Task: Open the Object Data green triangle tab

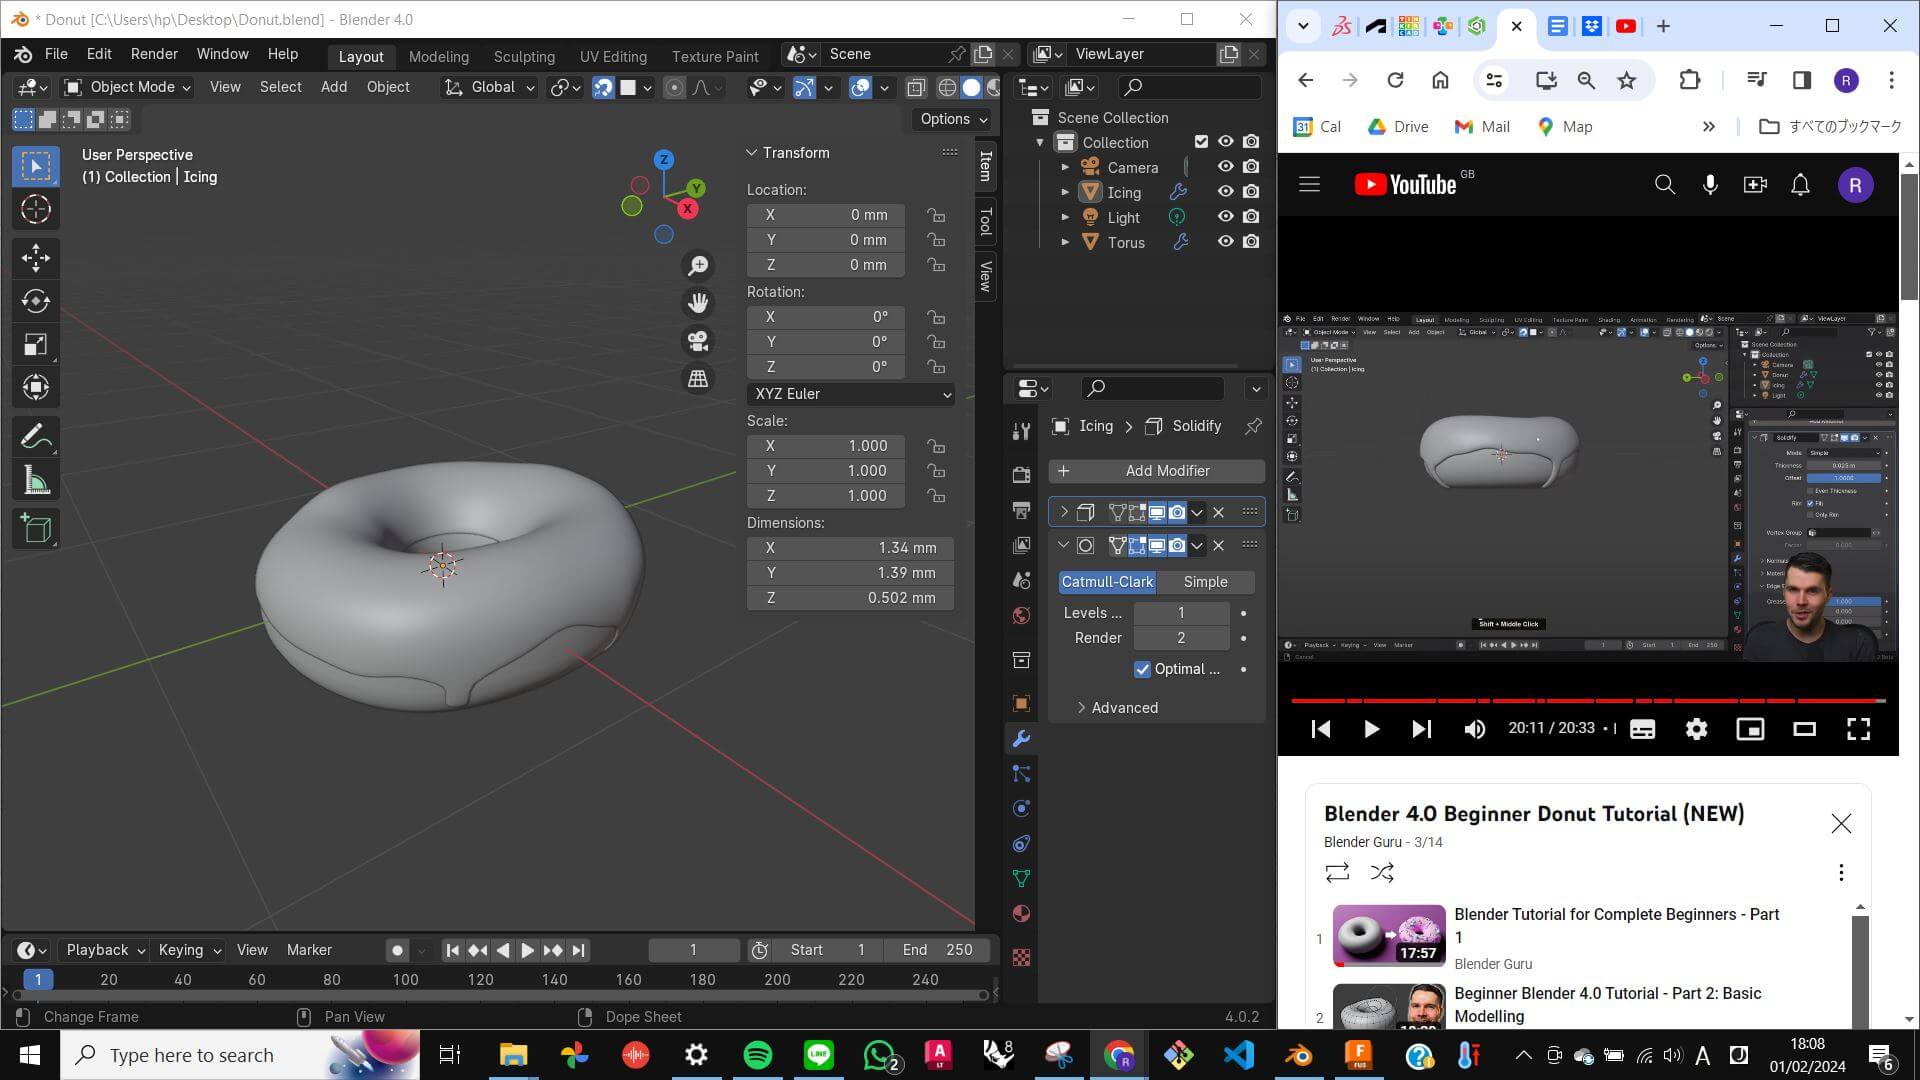Action: tap(1021, 879)
